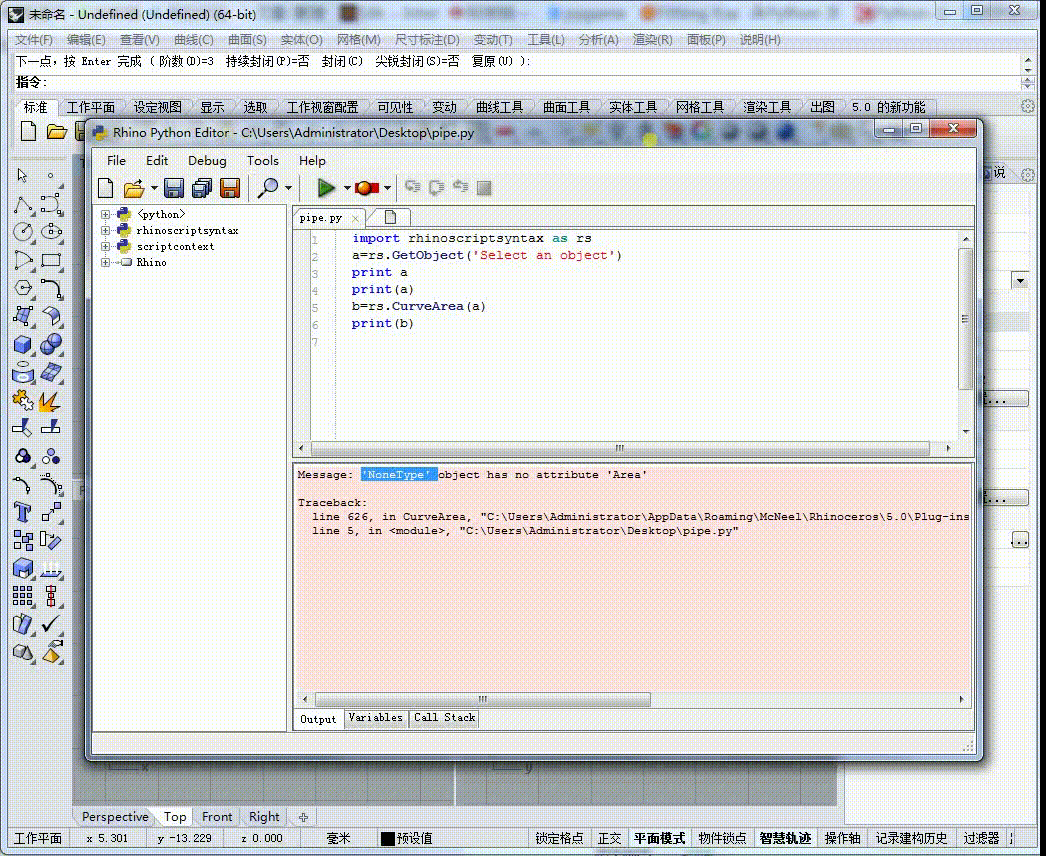Click Step Into debug icon
The height and width of the screenshot is (856, 1046).
point(413,187)
